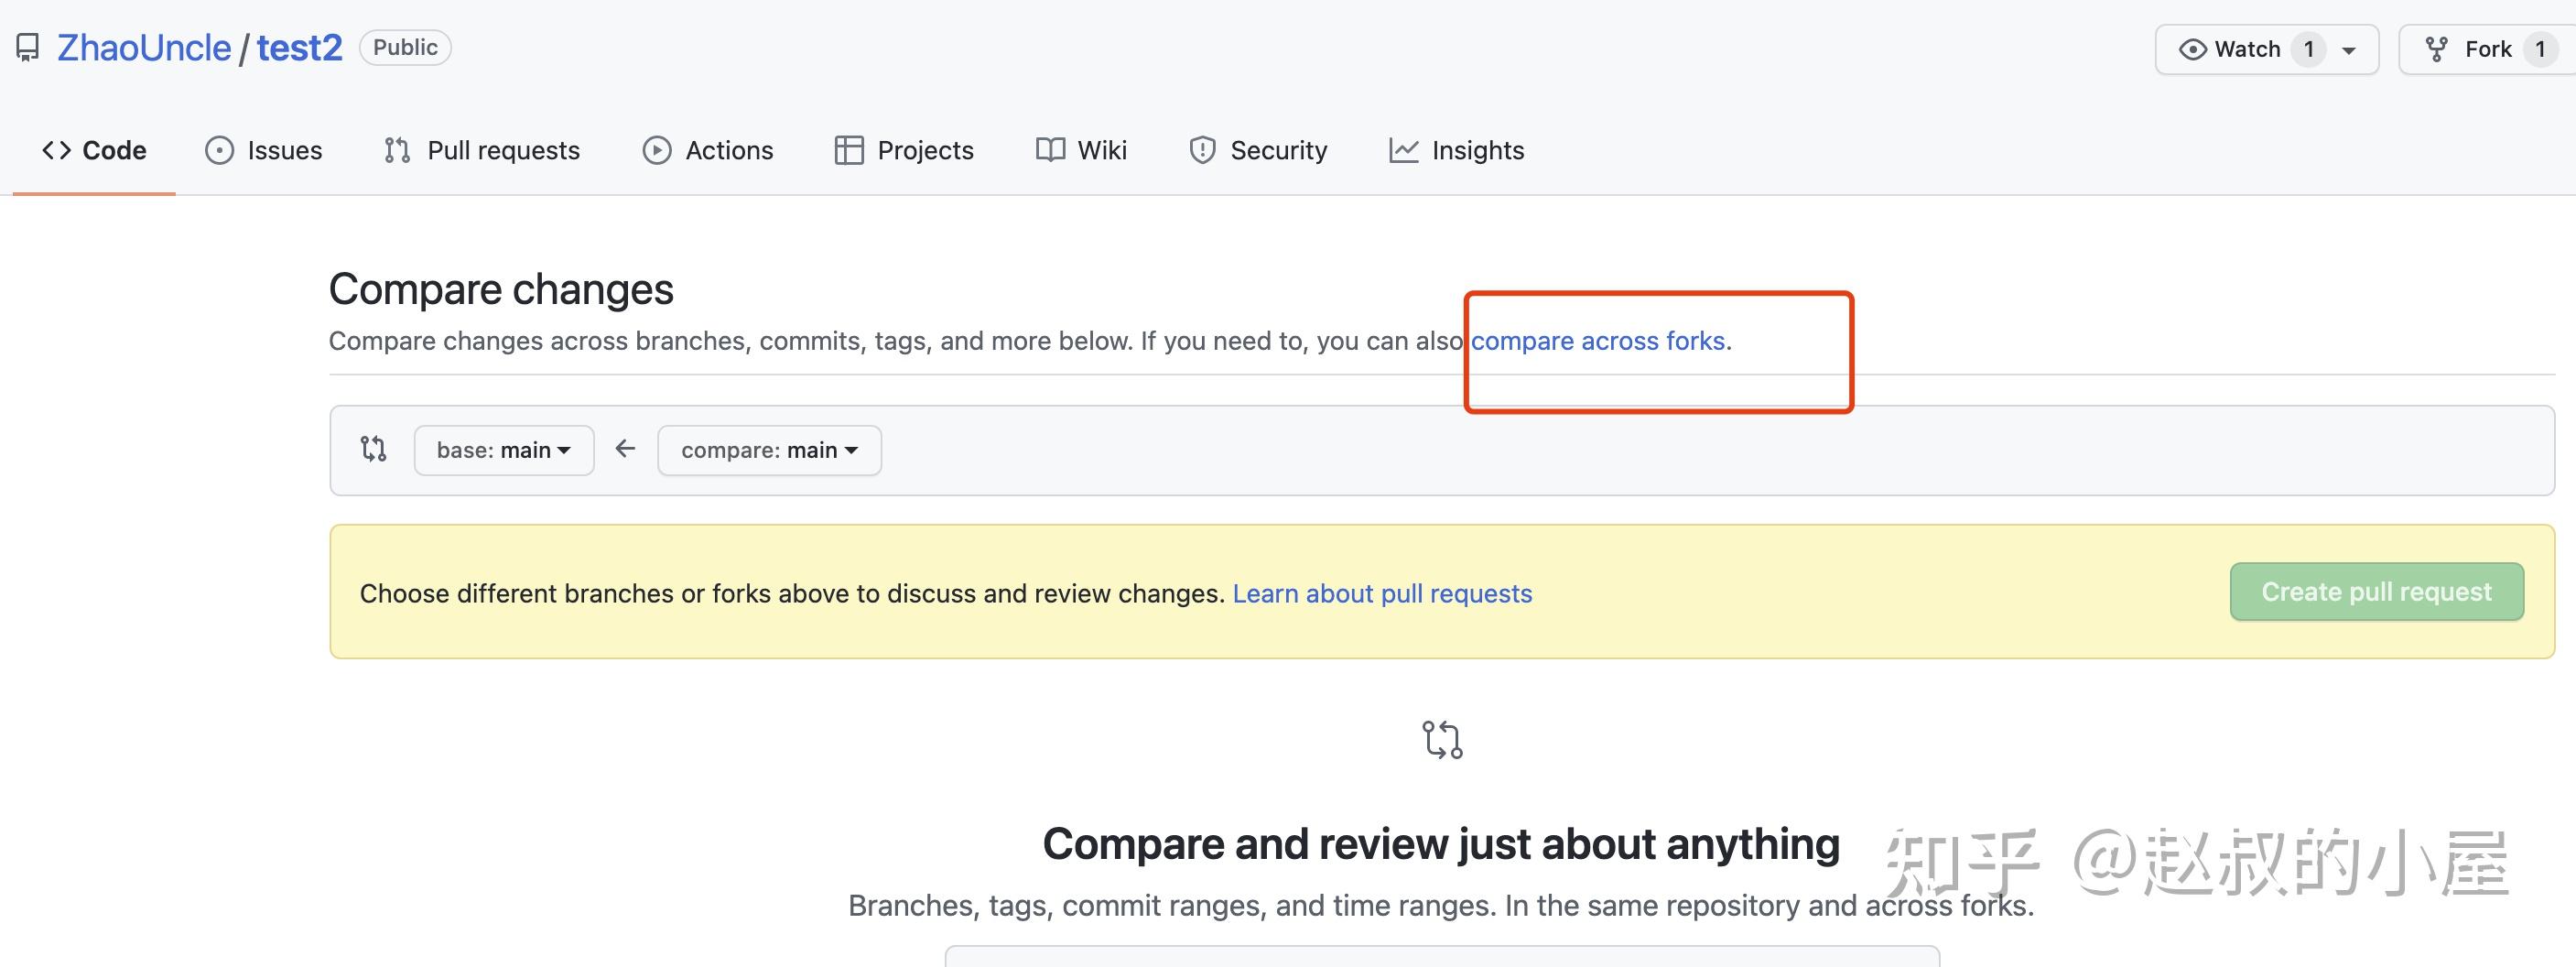Click the swap branches icon beside base
This screenshot has height=967, width=2576.
(x=373, y=449)
